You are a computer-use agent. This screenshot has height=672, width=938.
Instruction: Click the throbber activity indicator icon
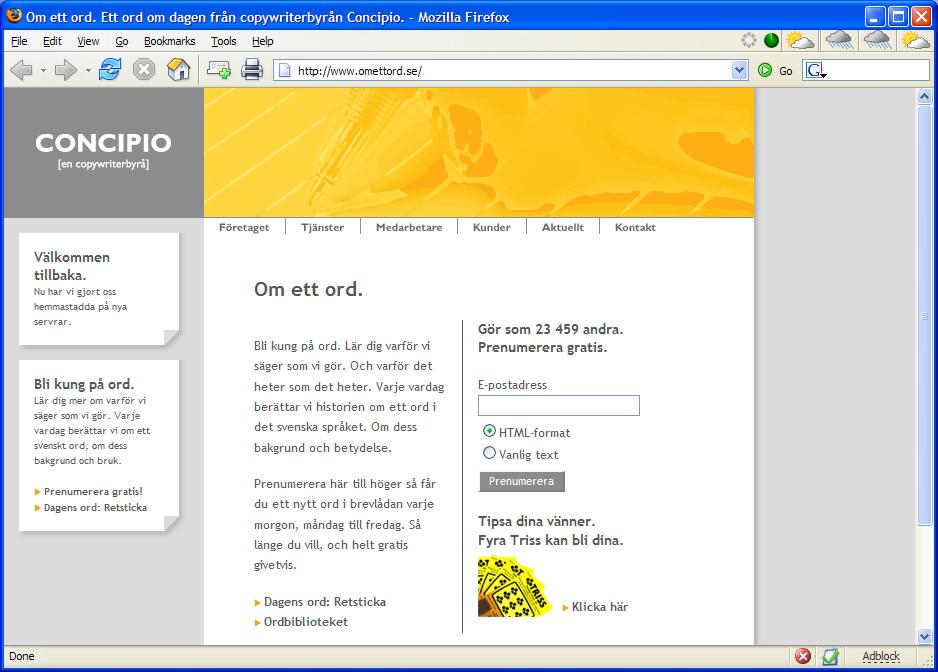tap(749, 41)
